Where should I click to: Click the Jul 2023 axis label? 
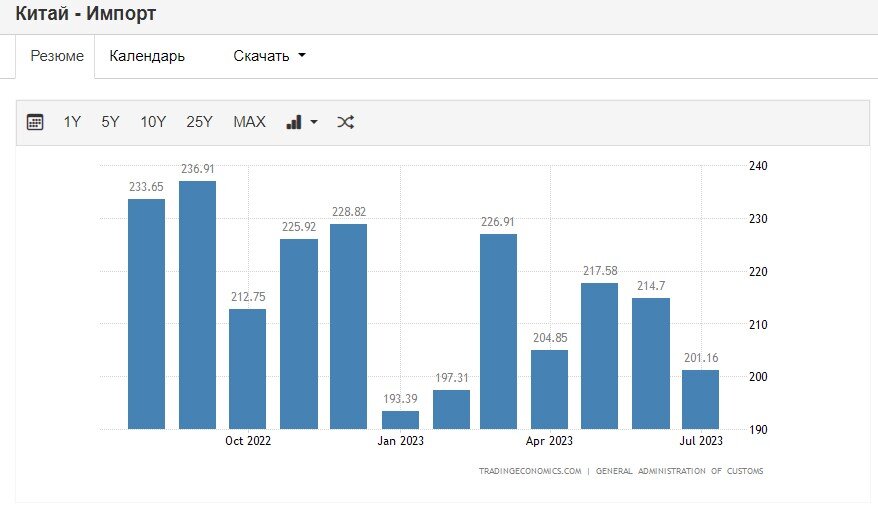point(701,441)
